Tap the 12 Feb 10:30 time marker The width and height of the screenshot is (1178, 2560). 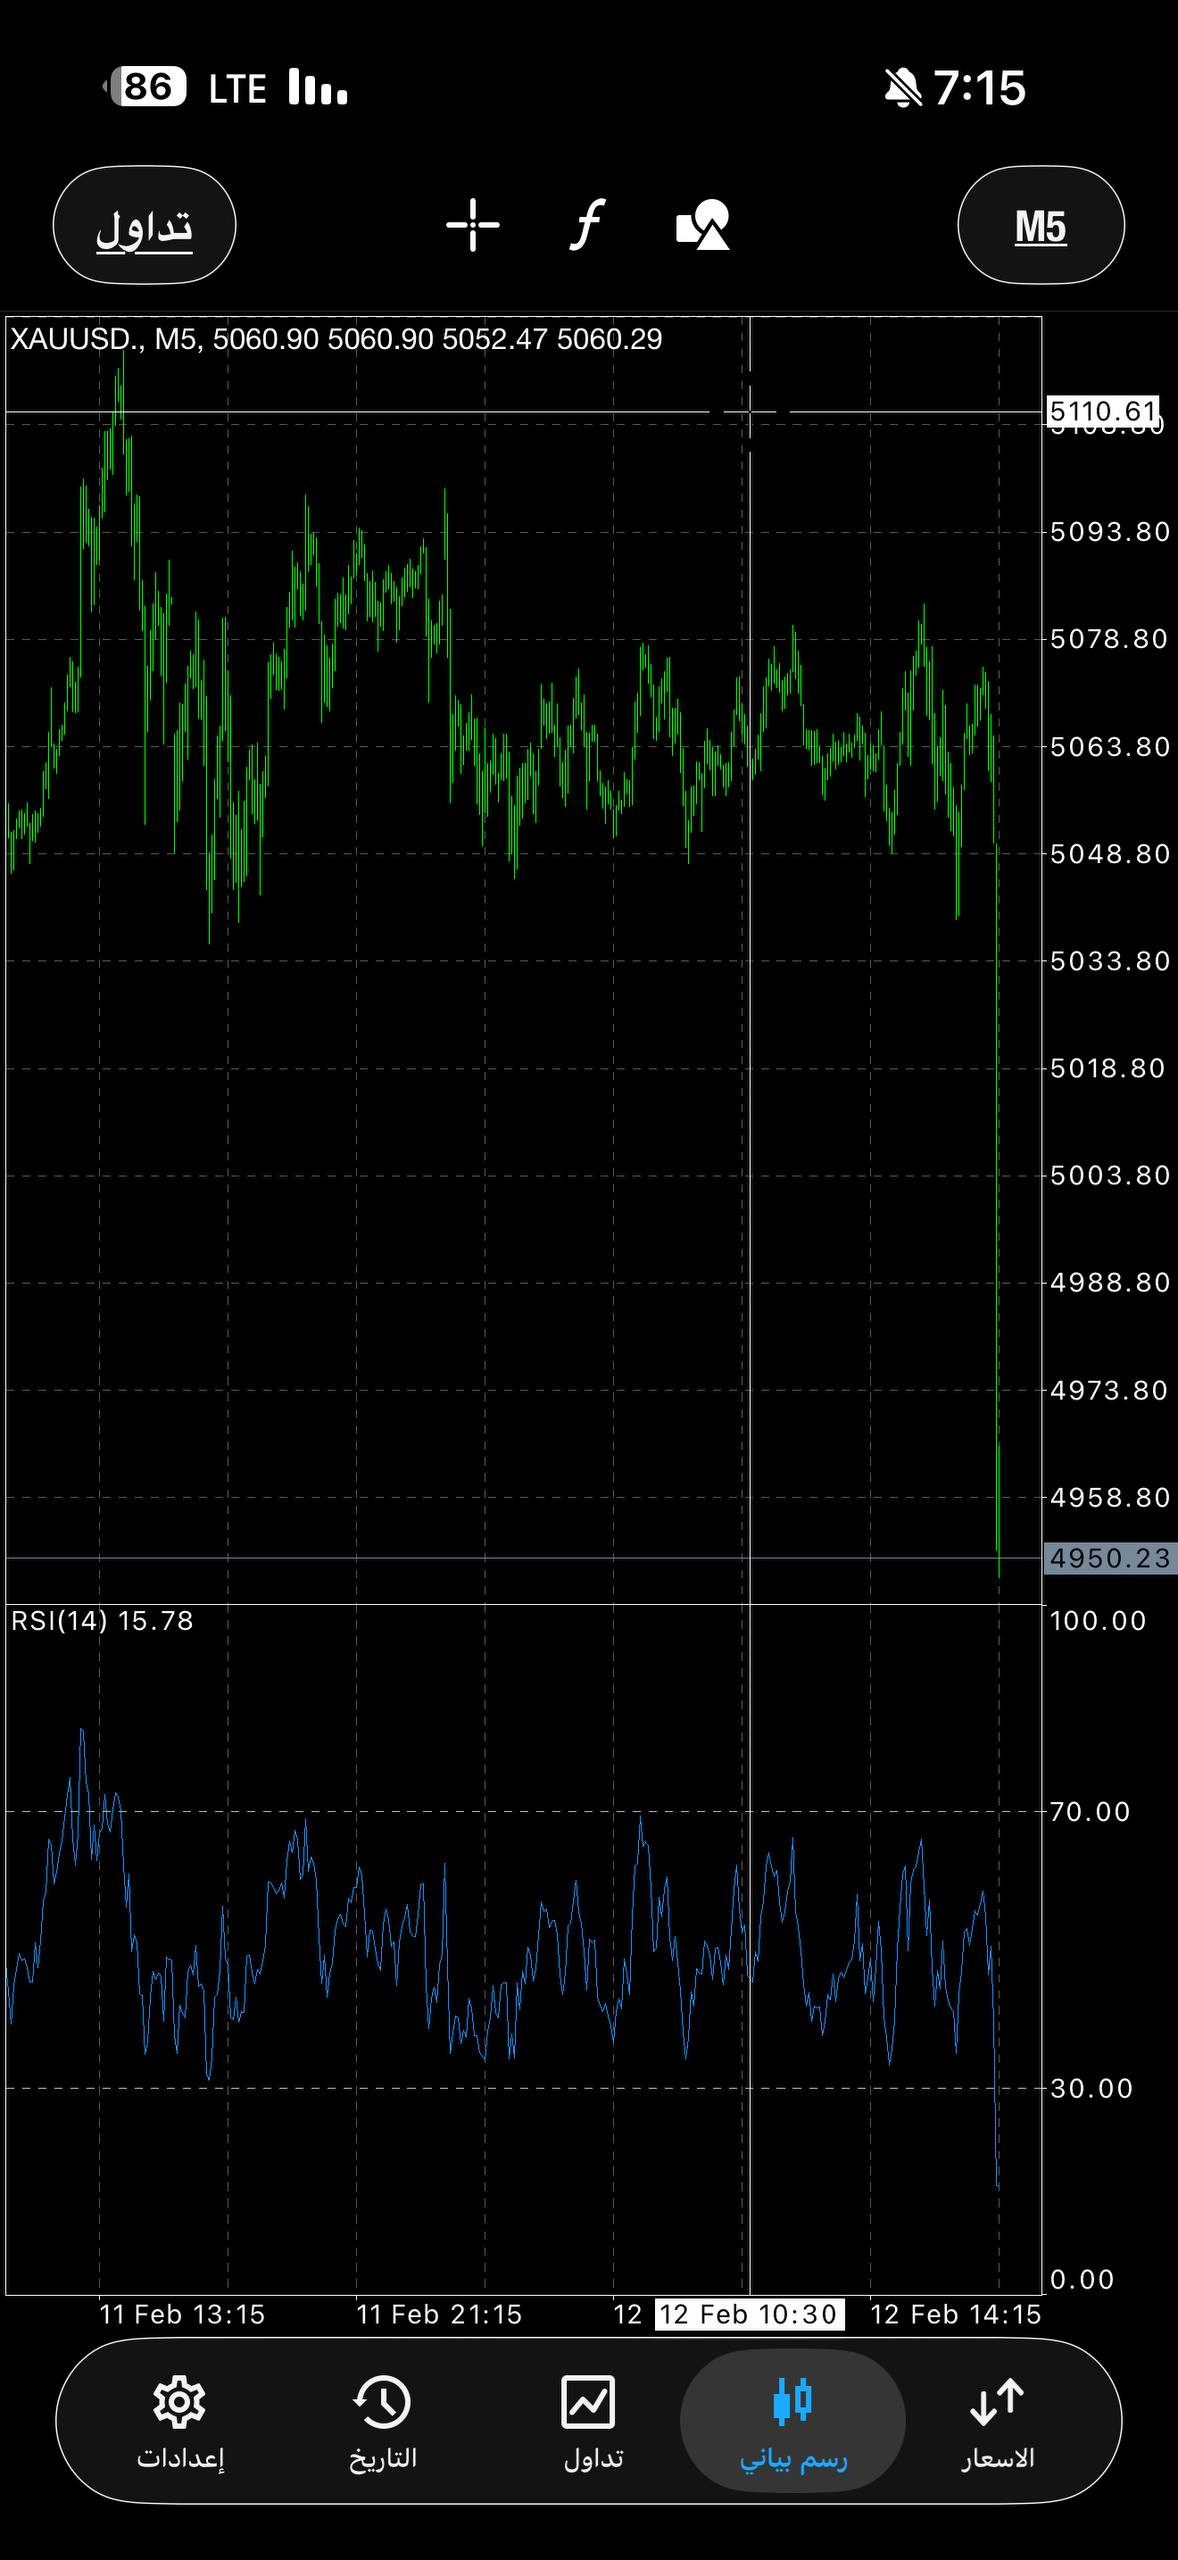749,2314
